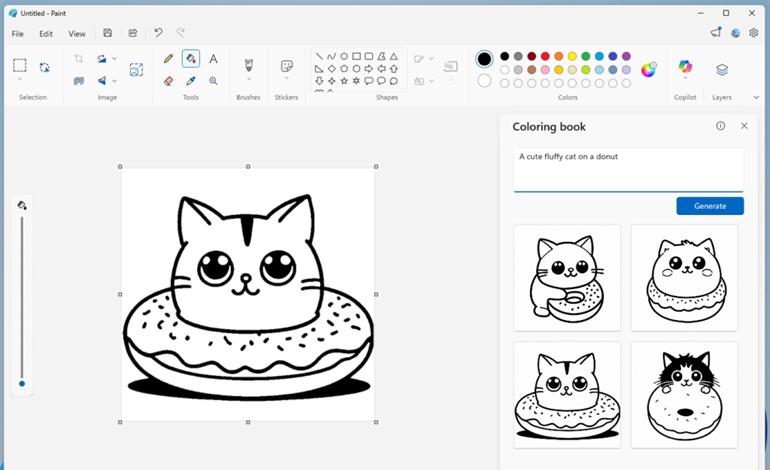
Task: Activate the Magnifier zoom tool
Action: (213, 81)
